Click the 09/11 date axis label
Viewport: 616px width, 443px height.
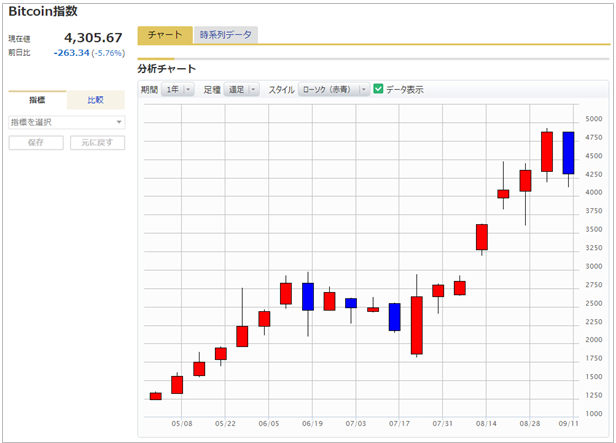pyautogui.click(x=568, y=424)
